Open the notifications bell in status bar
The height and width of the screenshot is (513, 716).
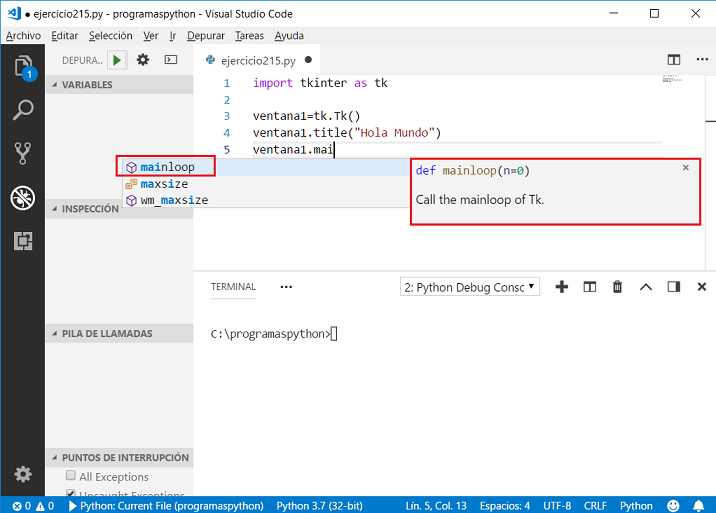[699, 506]
